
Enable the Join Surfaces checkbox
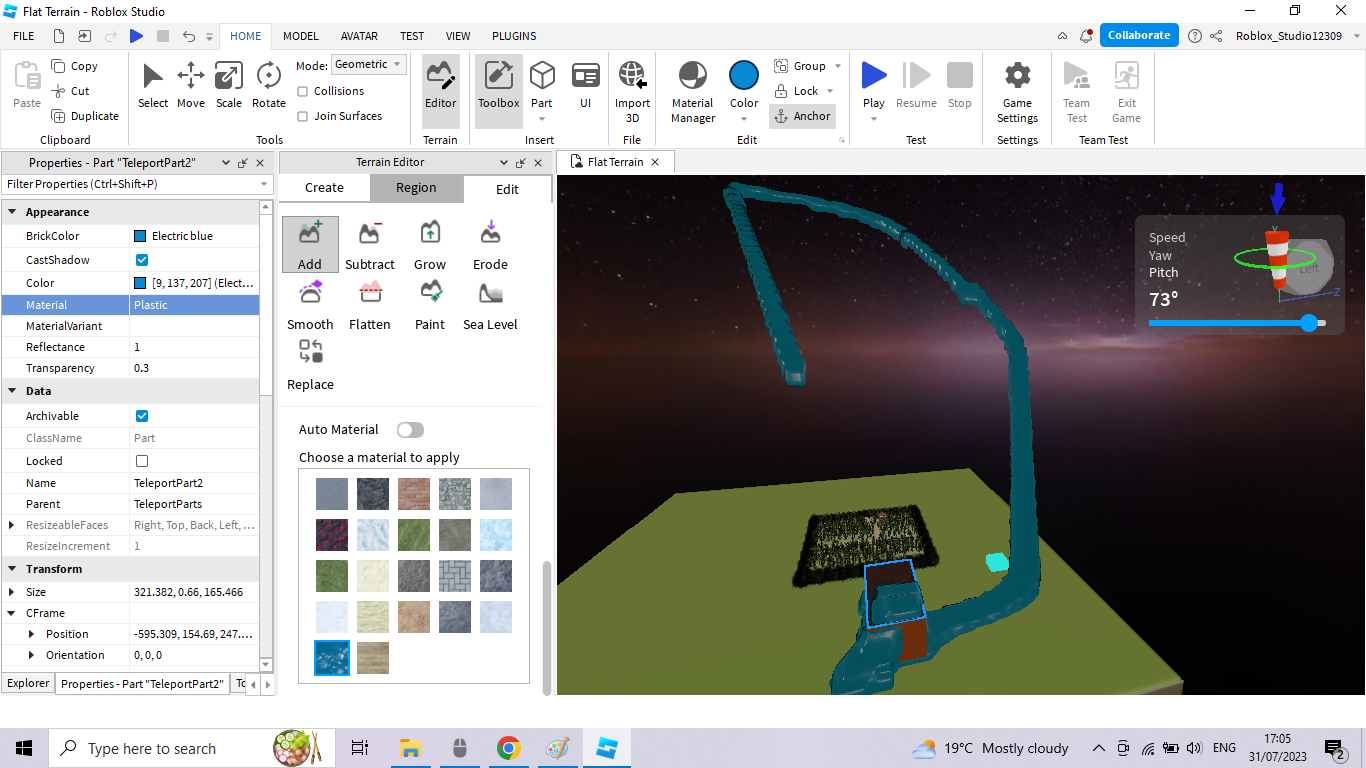pyautogui.click(x=303, y=116)
